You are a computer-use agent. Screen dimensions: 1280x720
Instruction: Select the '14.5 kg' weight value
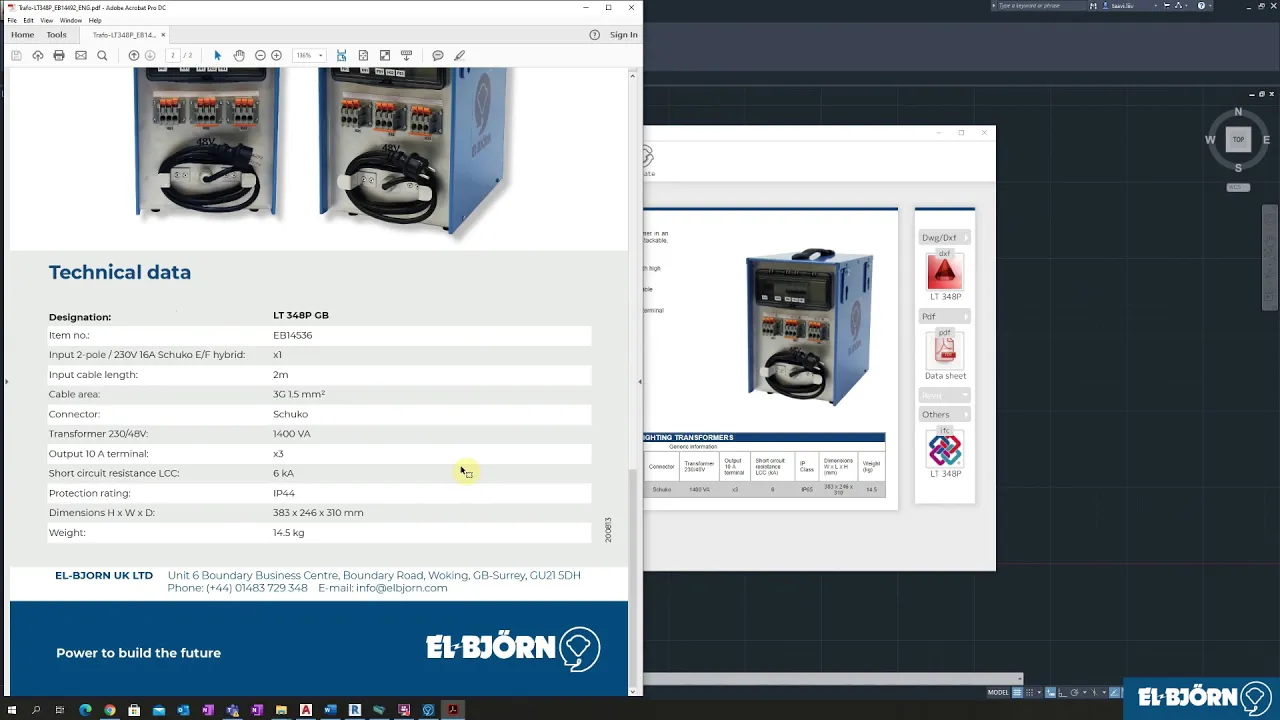289,533
